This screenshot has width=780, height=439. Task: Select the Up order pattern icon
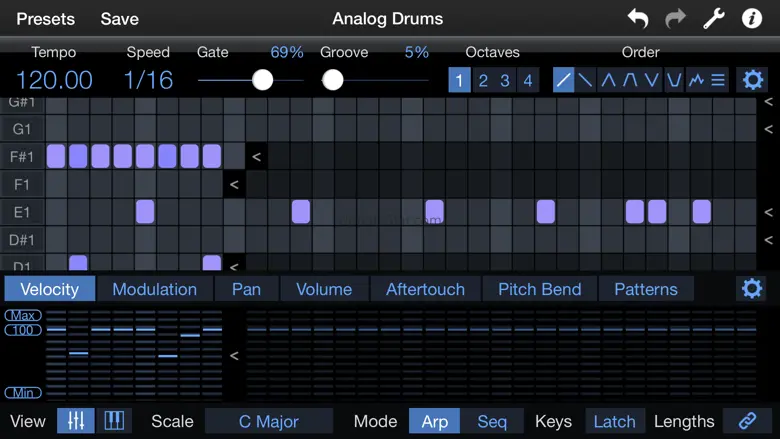coord(563,80)
